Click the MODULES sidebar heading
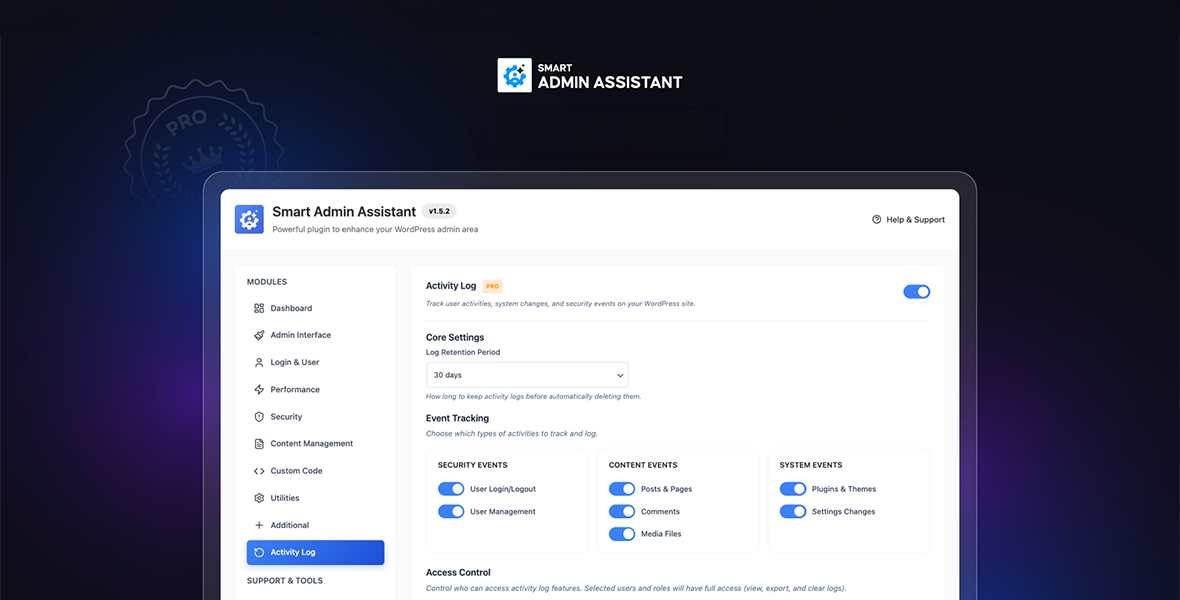 click(x=266, y=282)
